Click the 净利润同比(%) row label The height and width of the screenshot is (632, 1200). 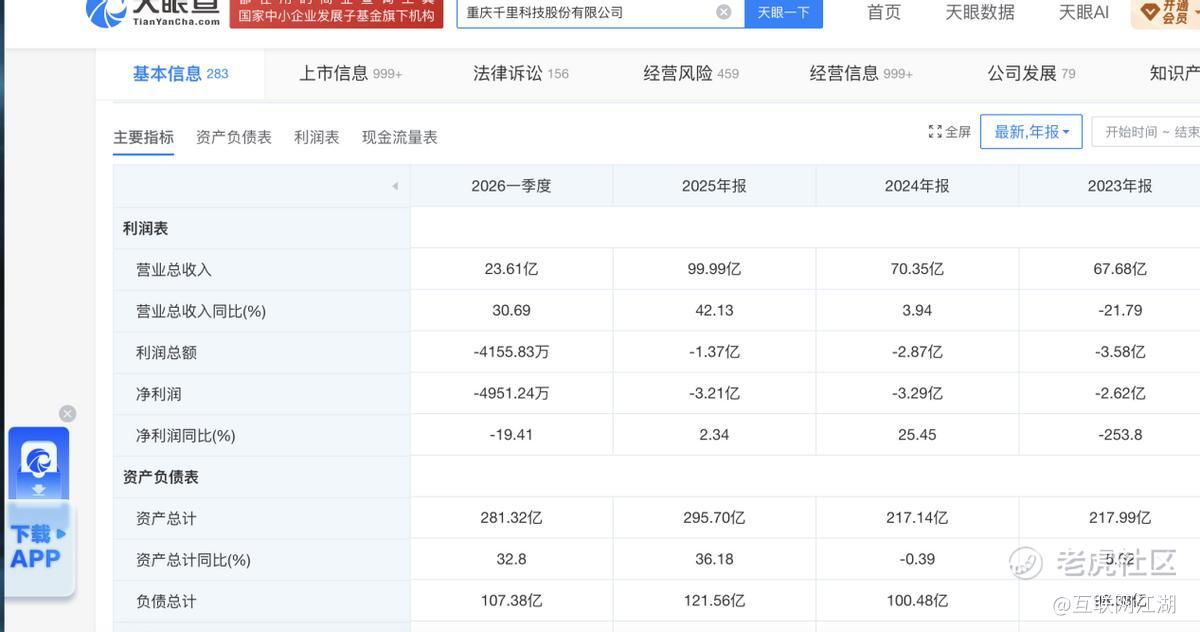pyautogui.click(x=185, y=436)
